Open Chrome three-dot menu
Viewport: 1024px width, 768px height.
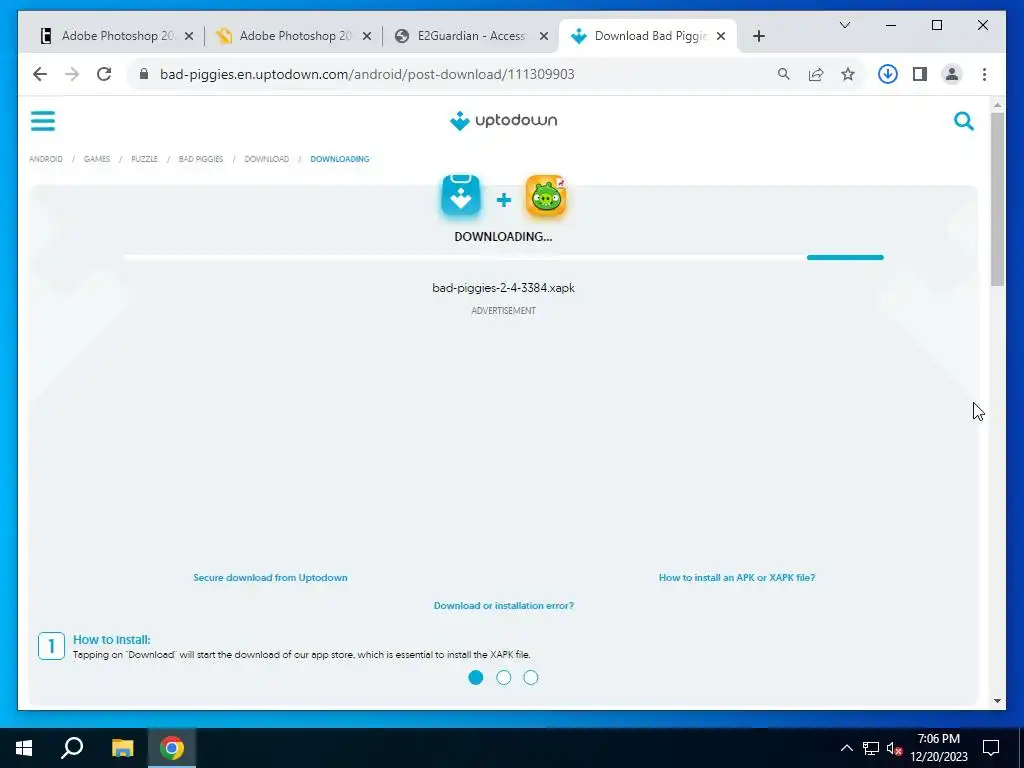tap(984, 74)
